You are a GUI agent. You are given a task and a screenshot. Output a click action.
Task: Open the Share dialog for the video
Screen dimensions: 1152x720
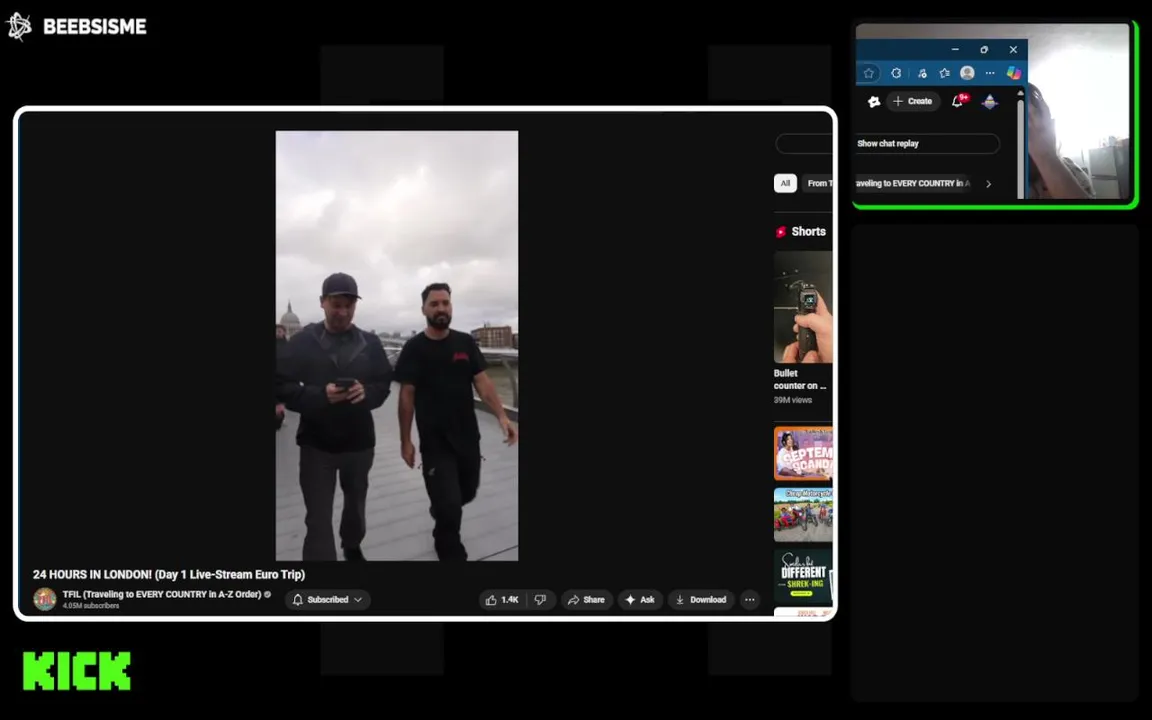[x=586, y=600]
